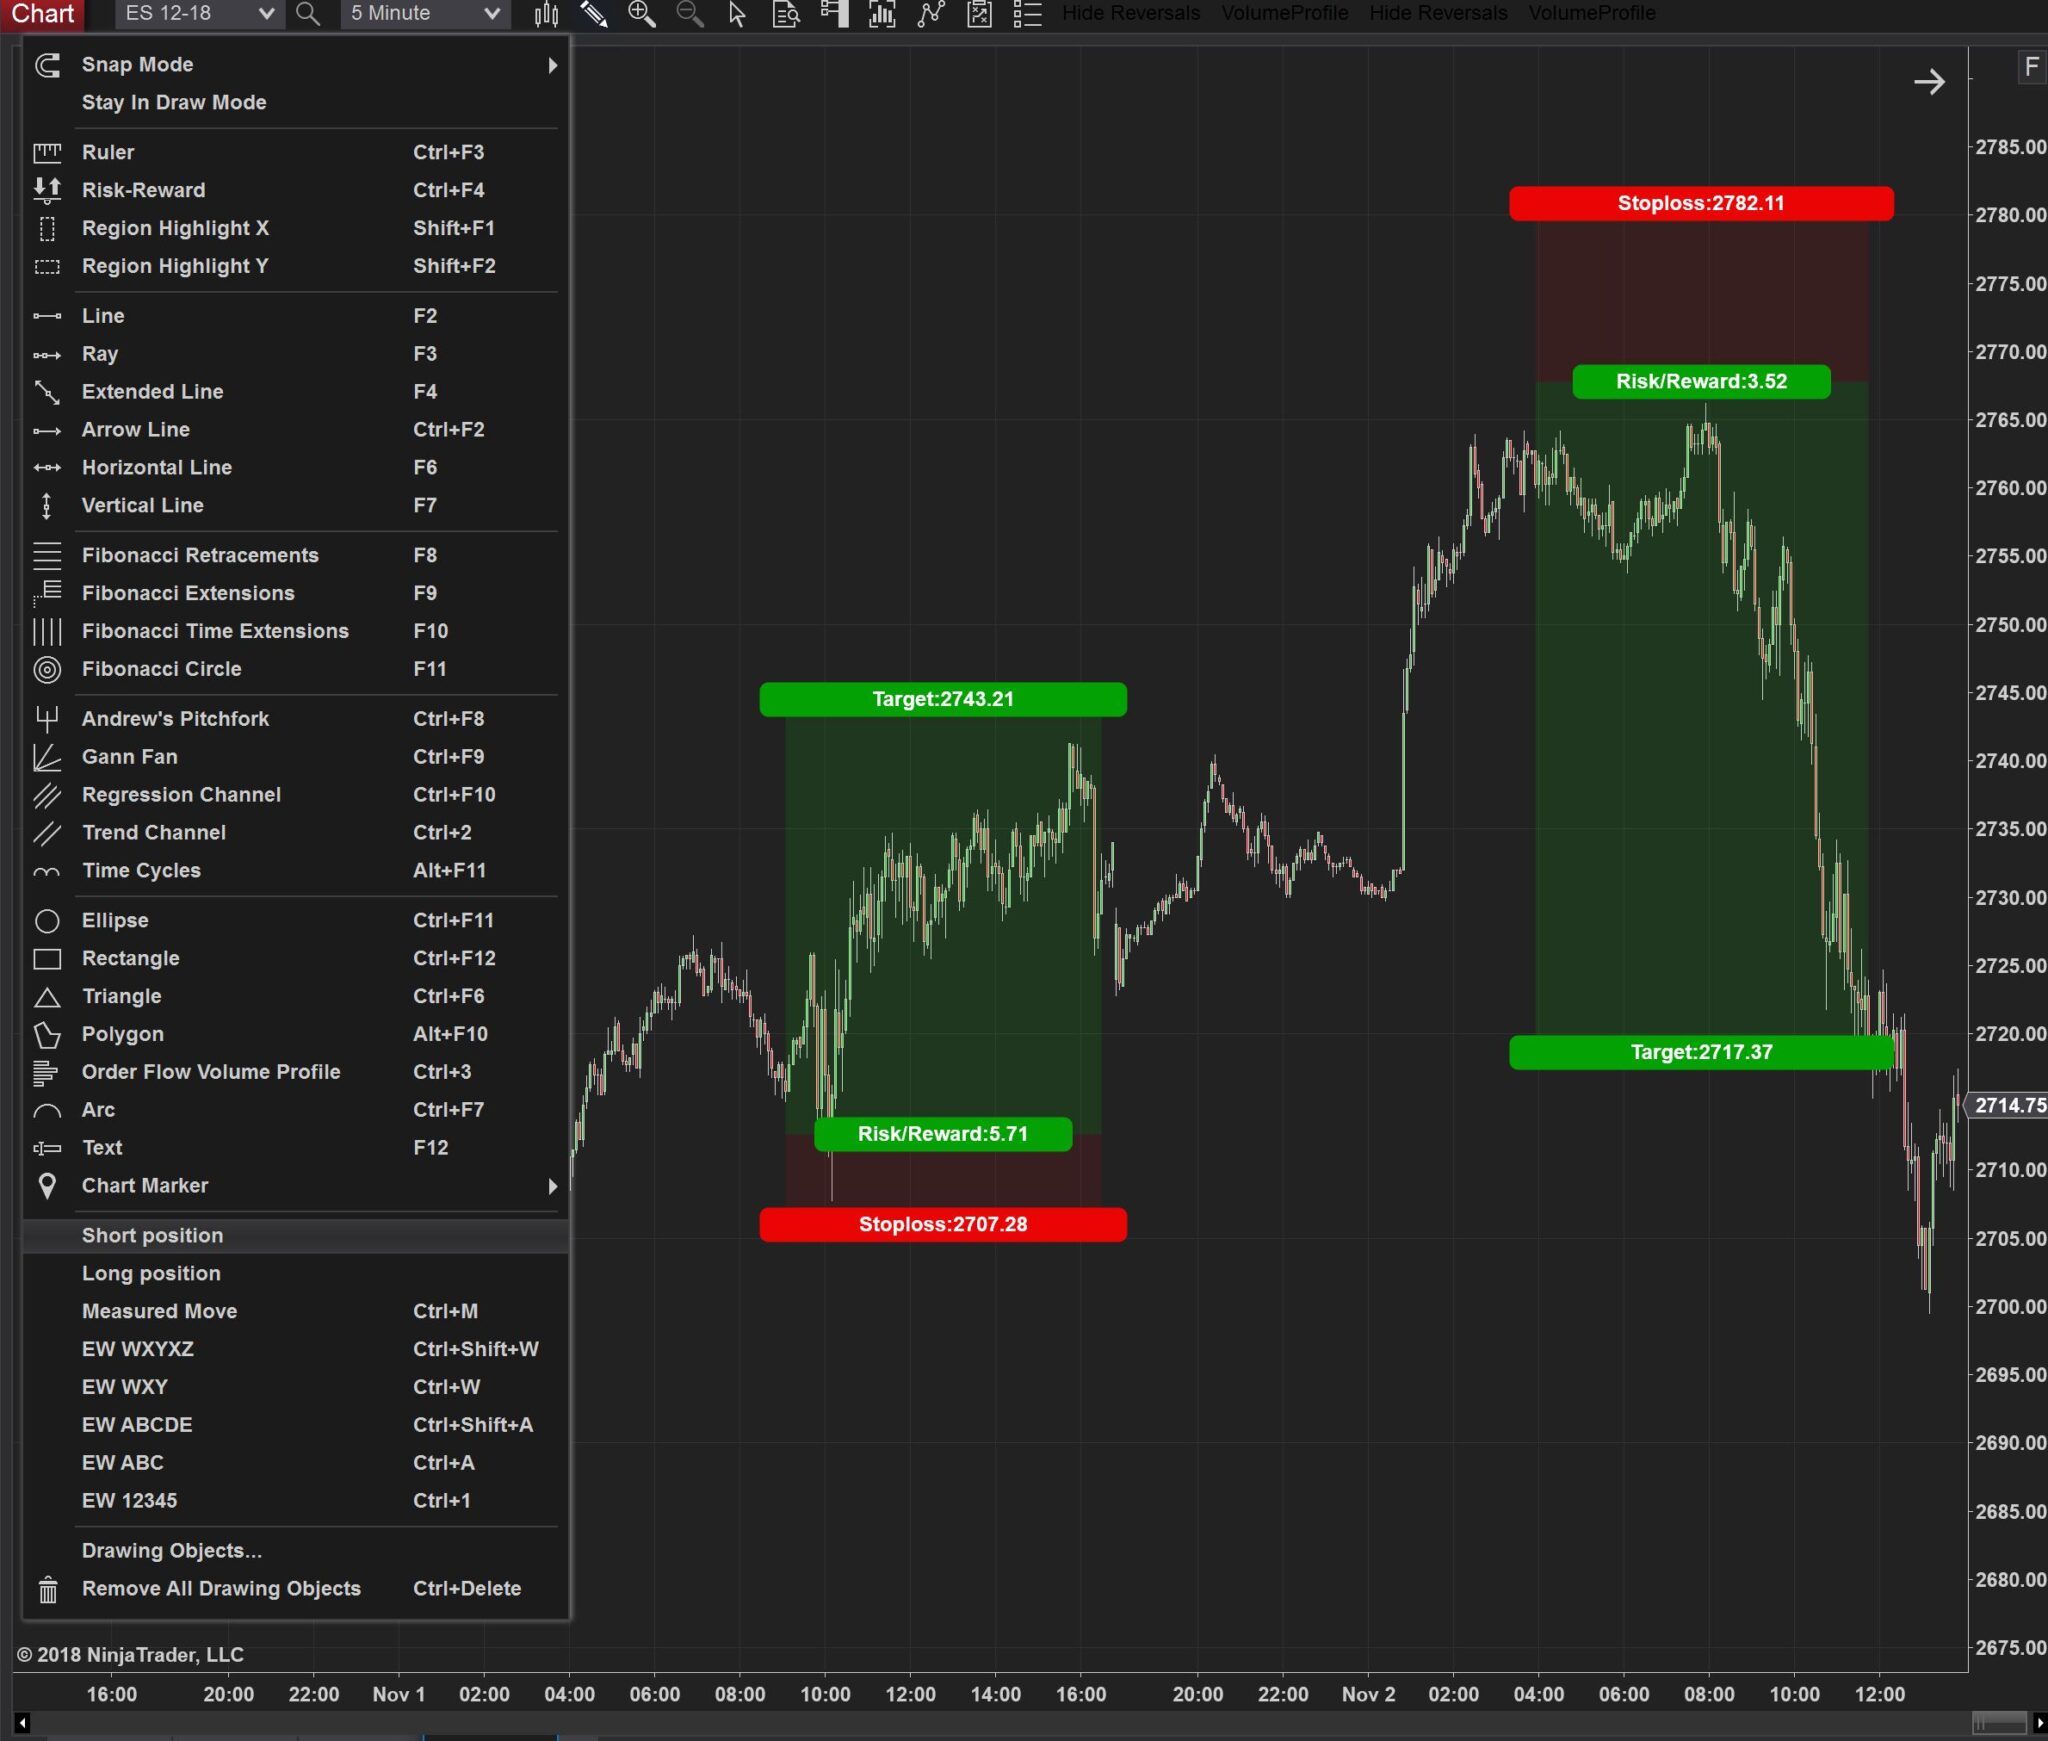Viewport: 2048px width, 1741px height.
Task: Click the green Target:2743.21 label
Action: pyautogui.click(x=942, y=699)
